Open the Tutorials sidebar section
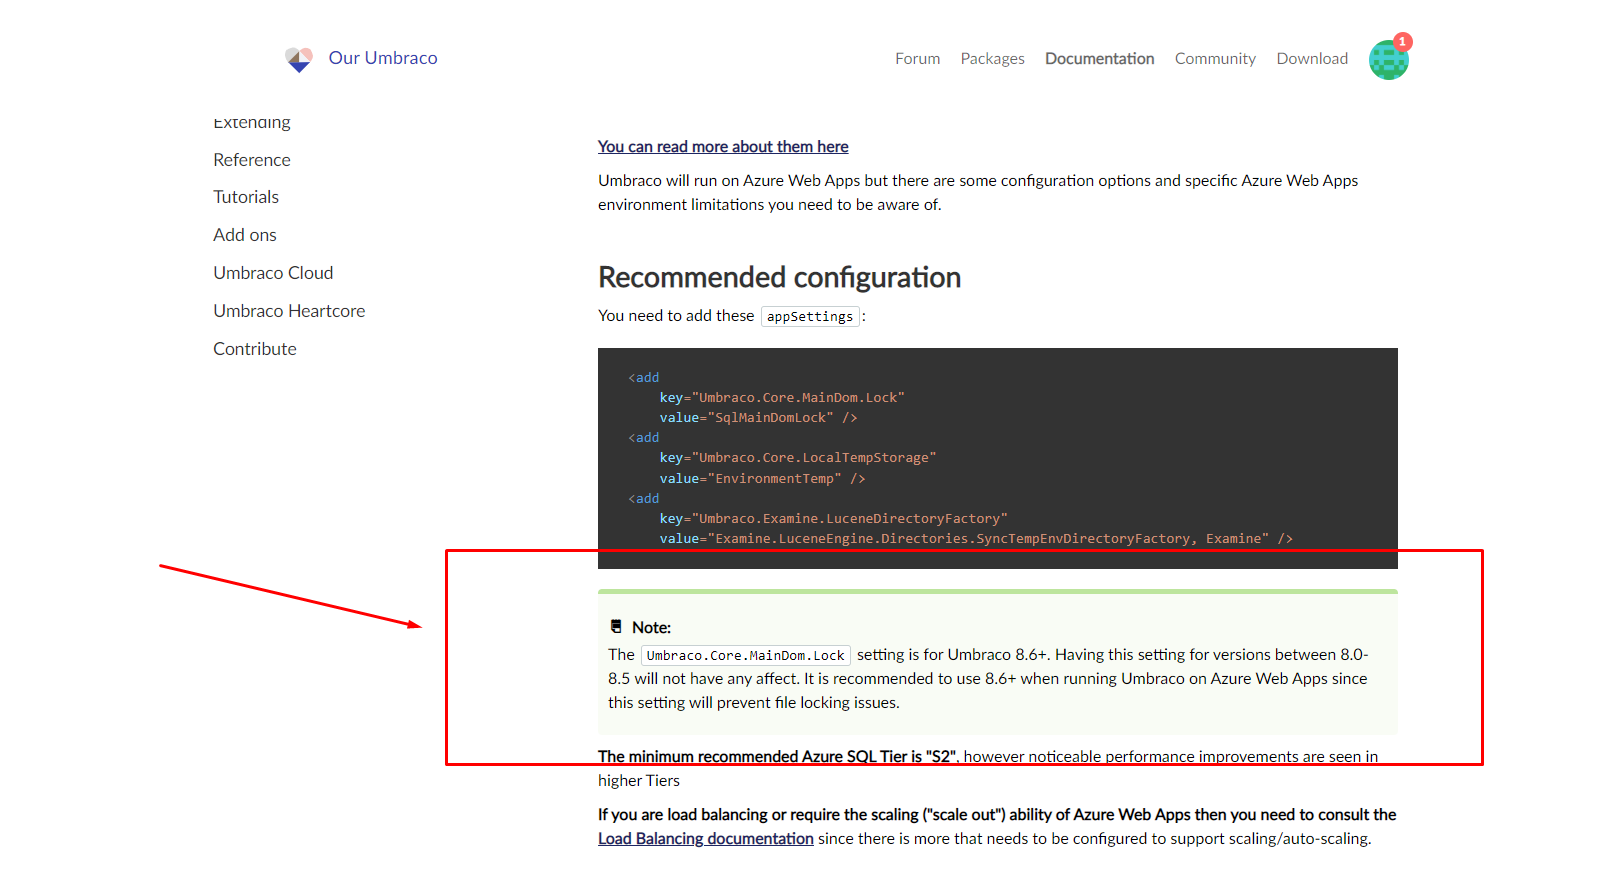Screen dimensions: 1597x879 246,197
